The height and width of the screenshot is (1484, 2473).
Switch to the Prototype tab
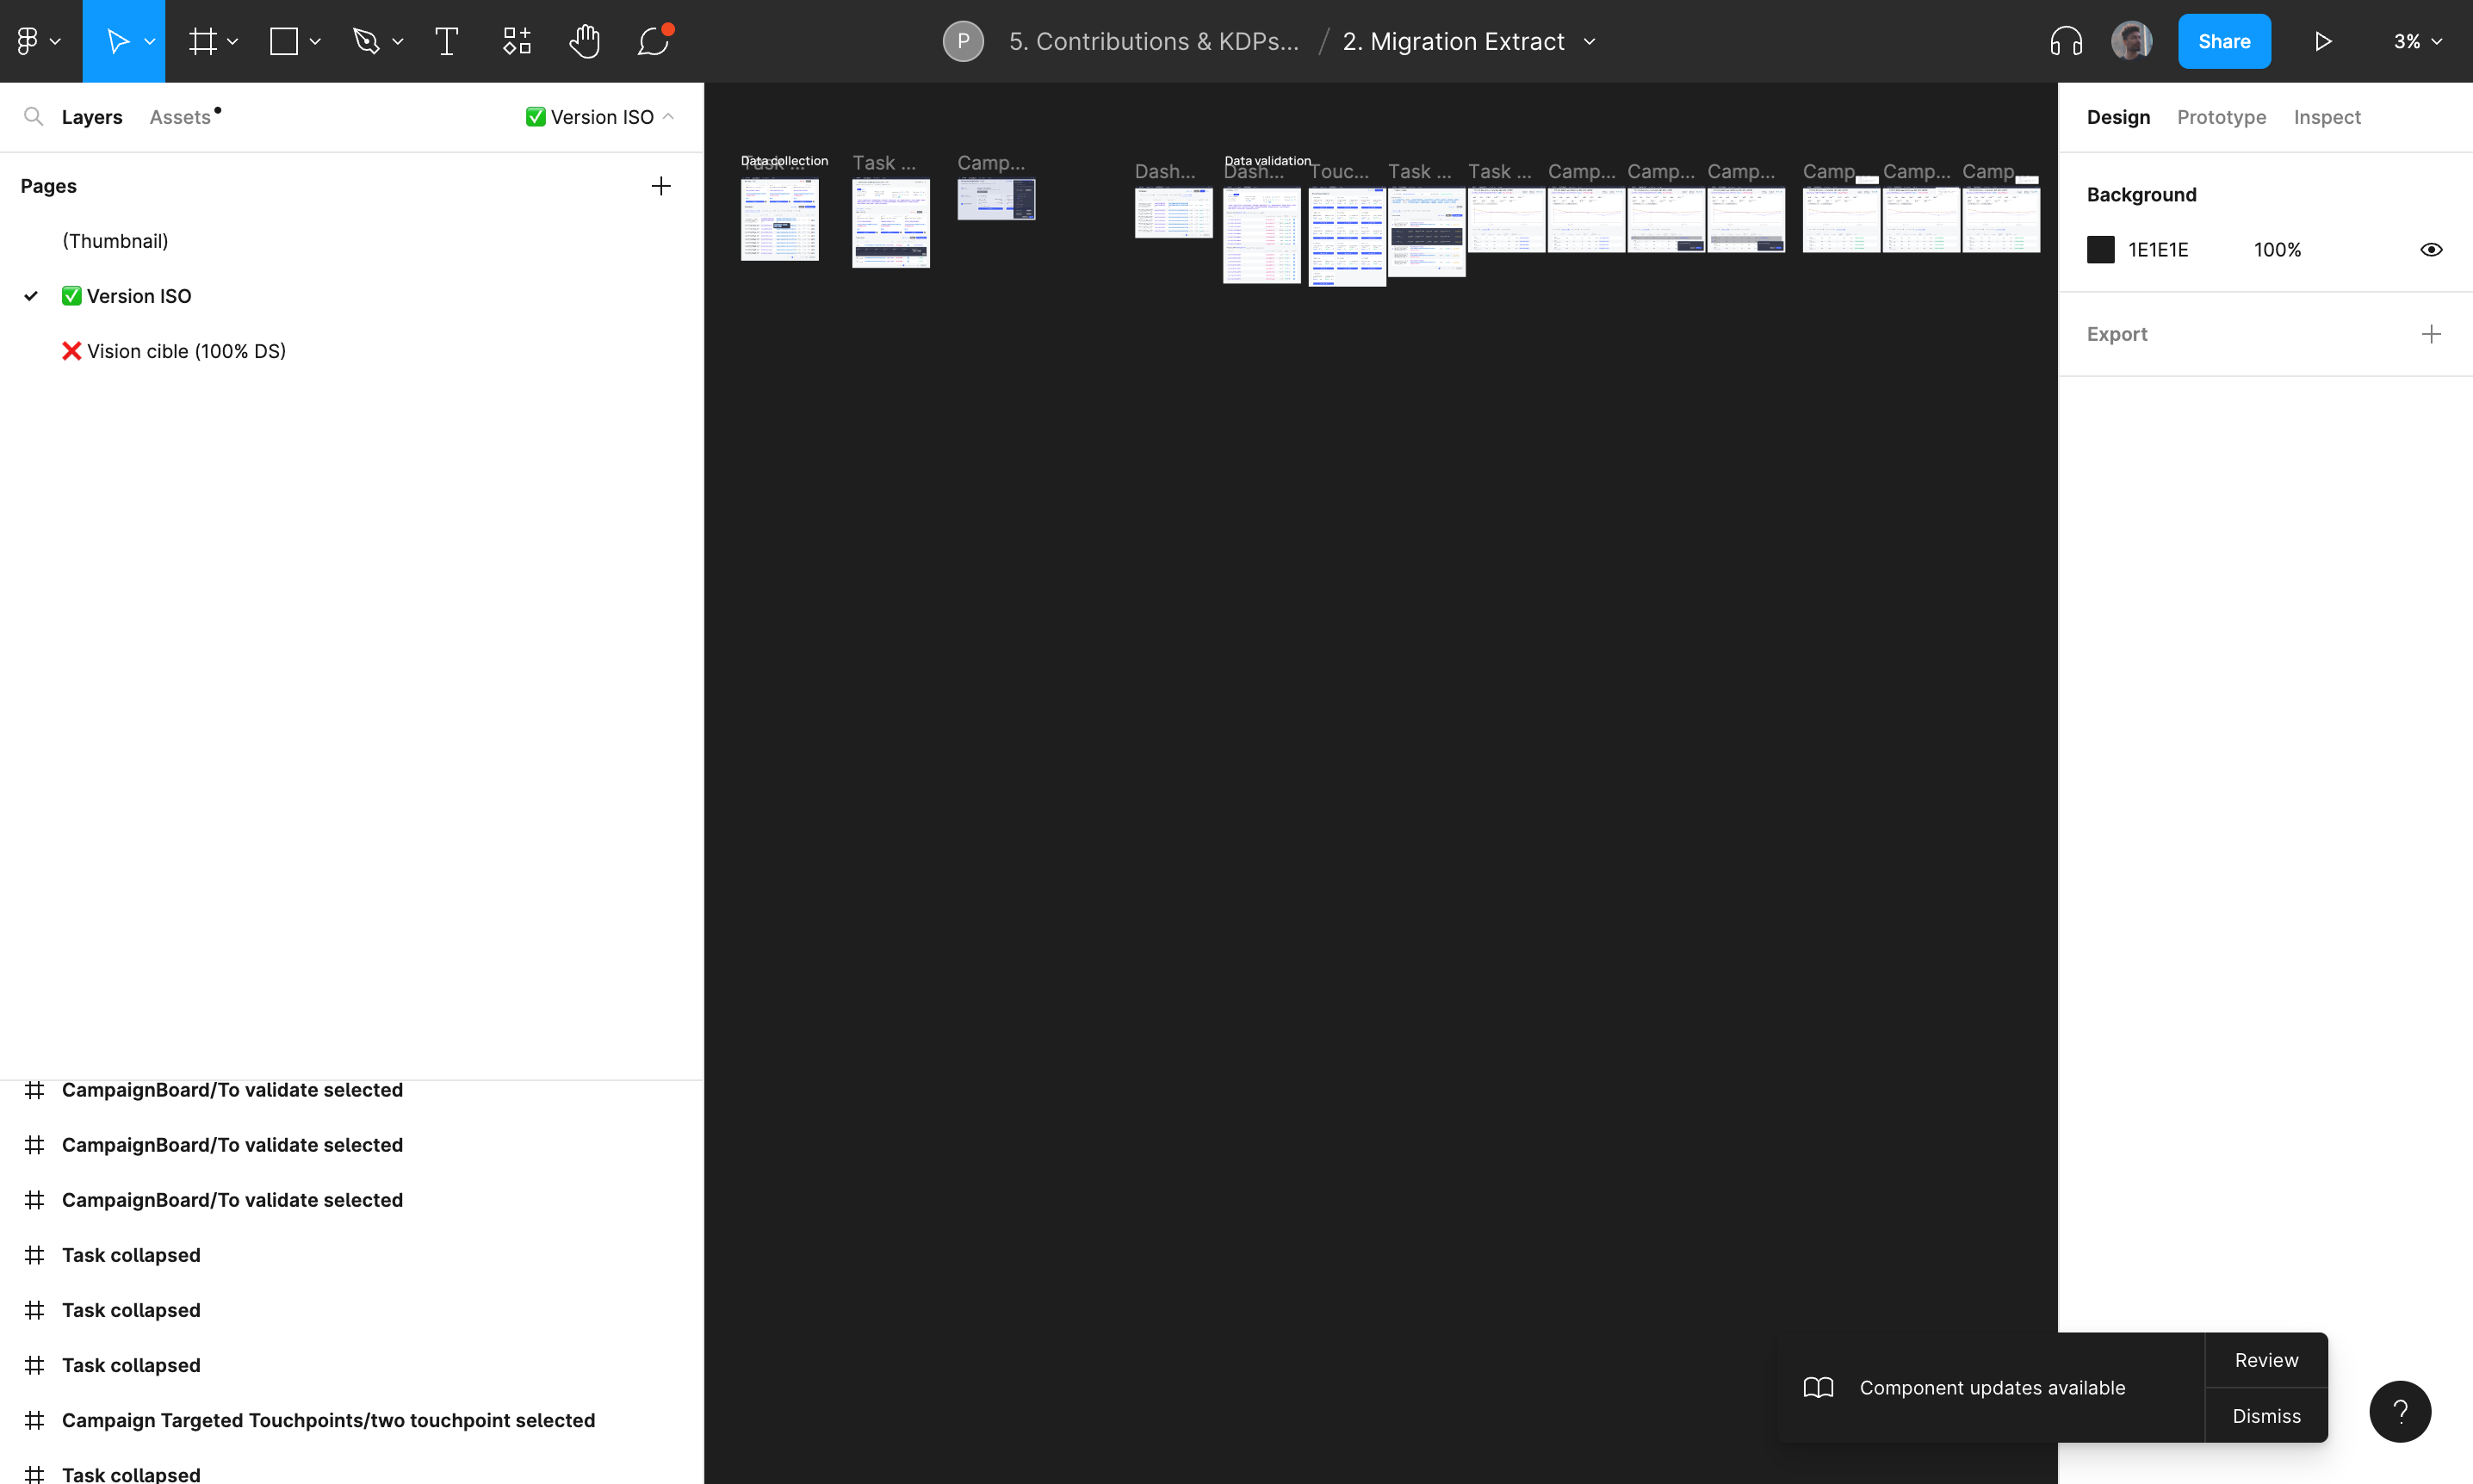[x=2221, y=117]
